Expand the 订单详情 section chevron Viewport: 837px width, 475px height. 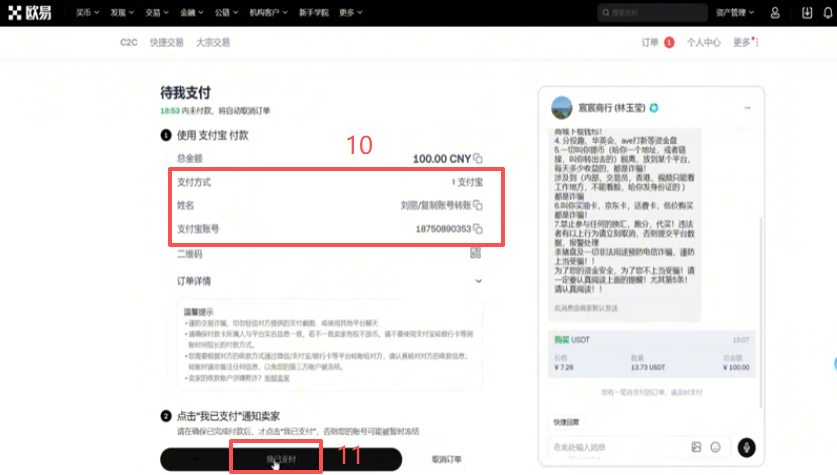[478, 281]
